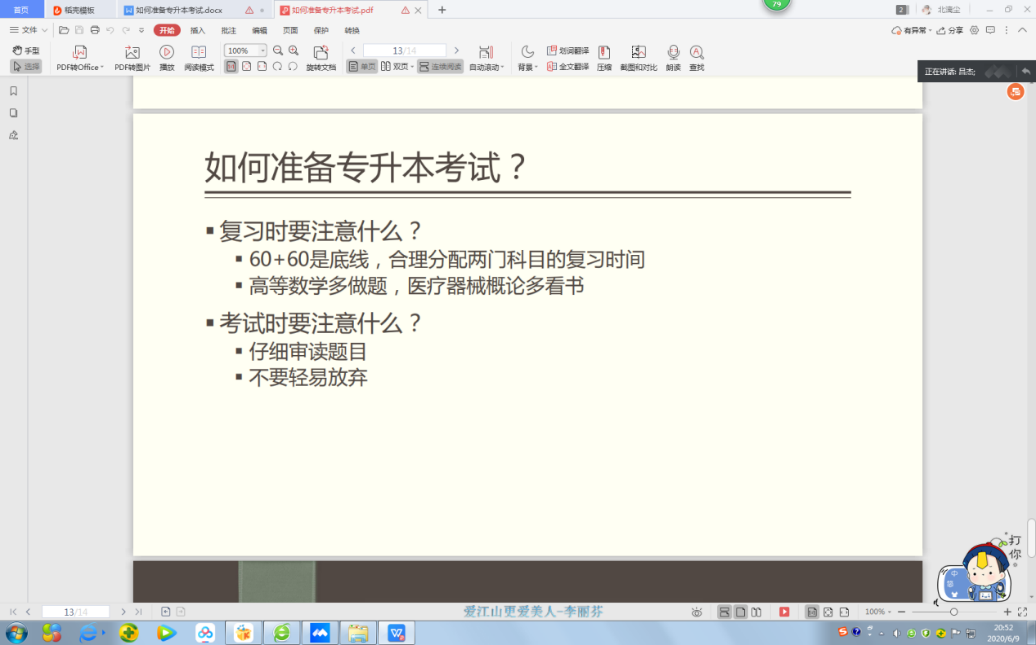Switch to 单页 single page view
This screenshot has height=645, width=1036.
(x=362, y=67)
